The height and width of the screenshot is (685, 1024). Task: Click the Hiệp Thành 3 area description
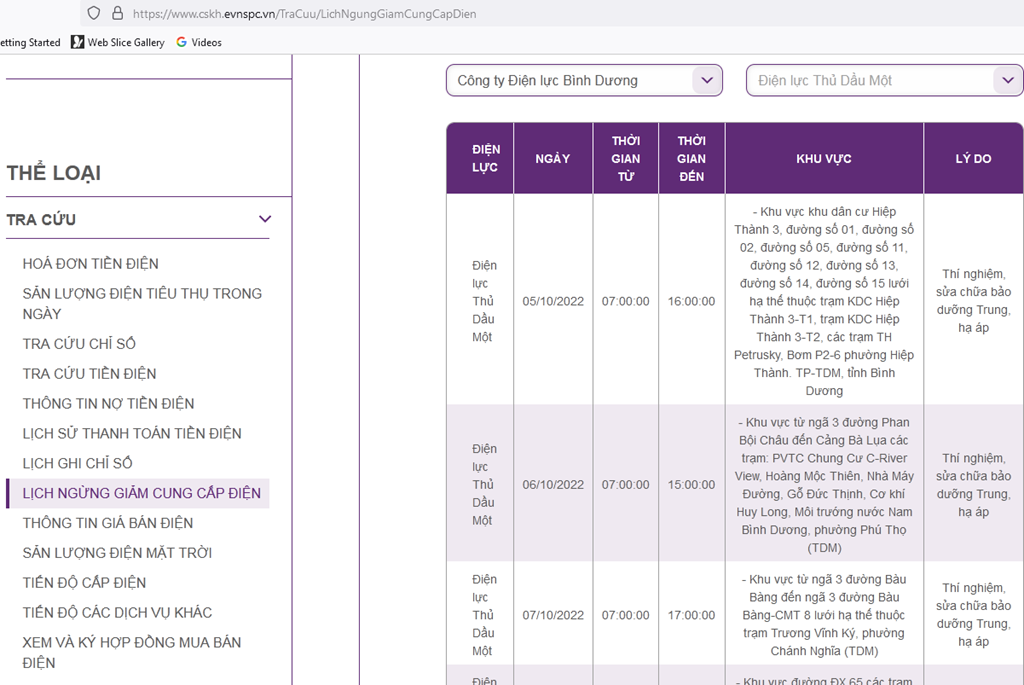tap(824, 301)
